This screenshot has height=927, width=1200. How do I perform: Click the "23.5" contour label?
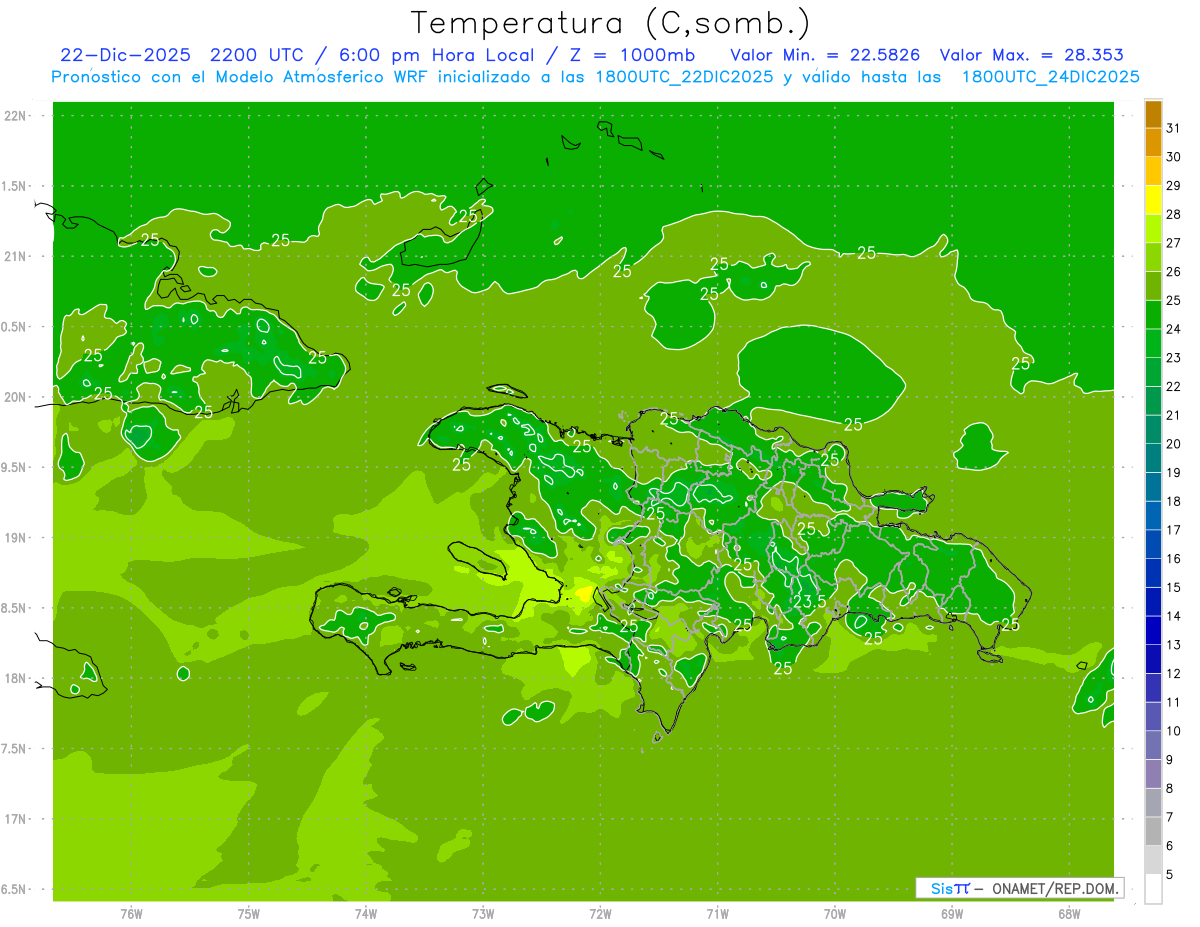810,601
